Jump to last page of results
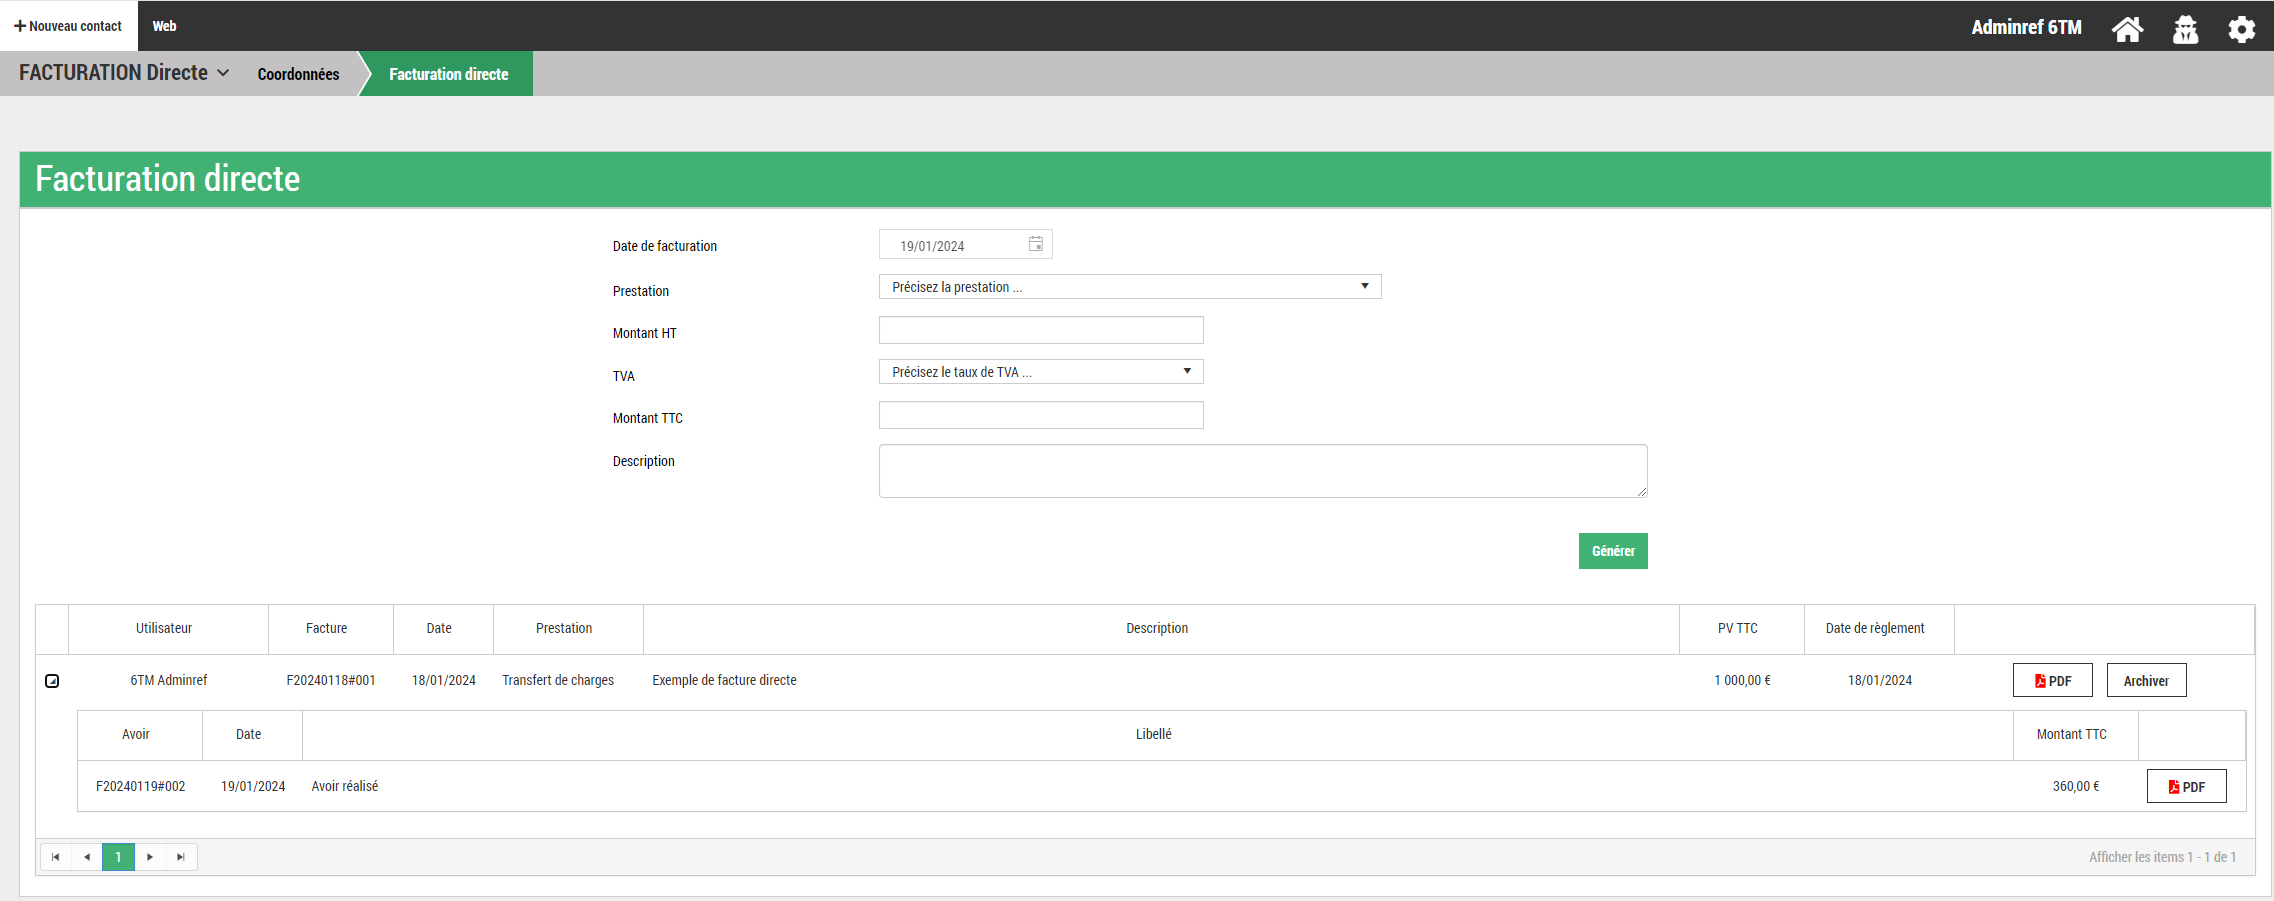 181,857
